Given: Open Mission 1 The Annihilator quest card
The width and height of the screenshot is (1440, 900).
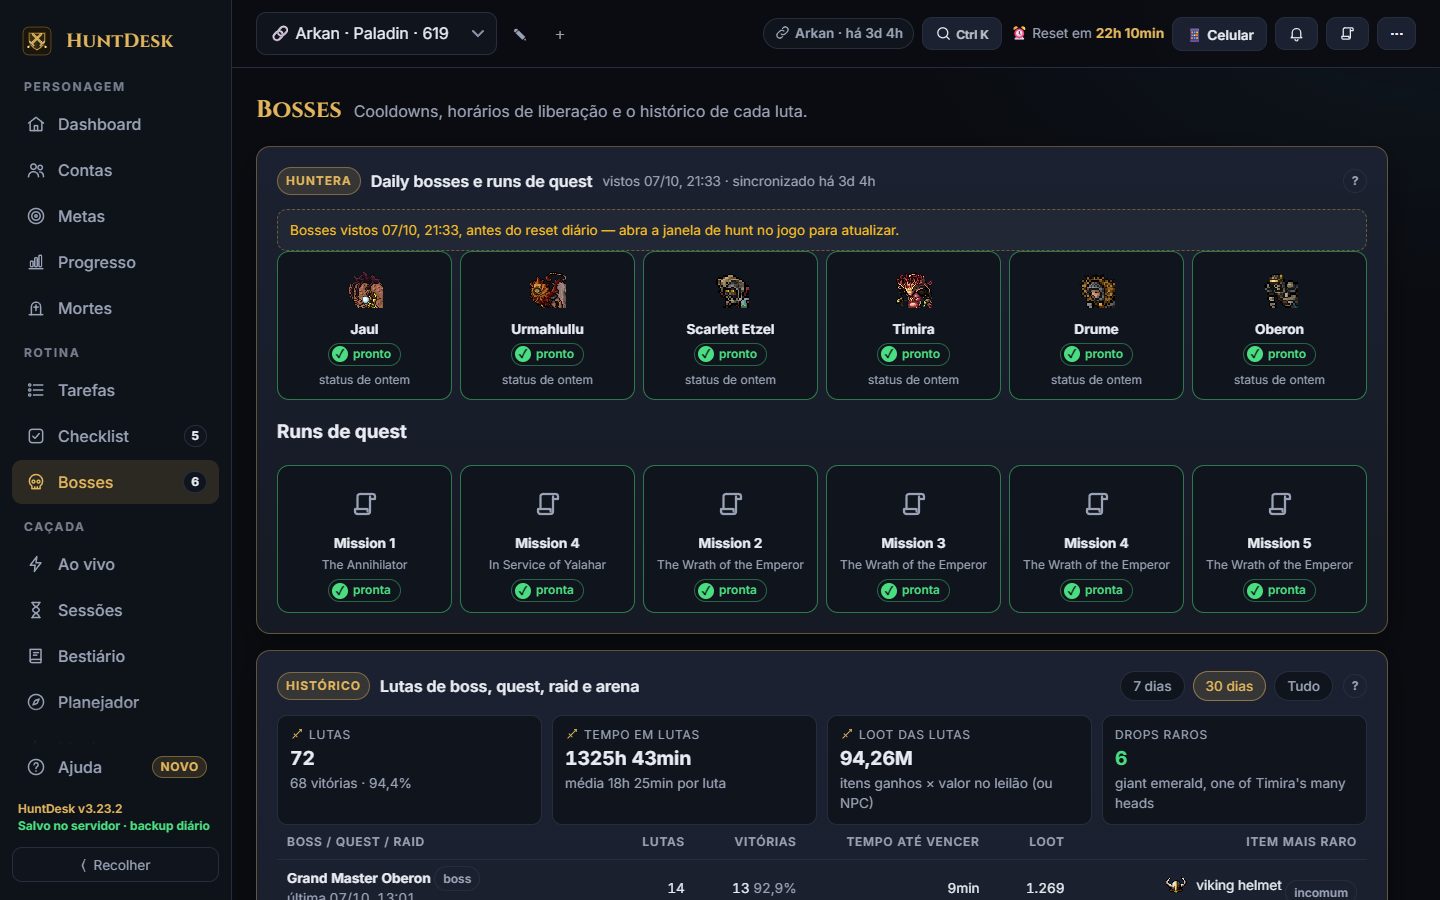Looking at the screenshot, I should 365,539.
